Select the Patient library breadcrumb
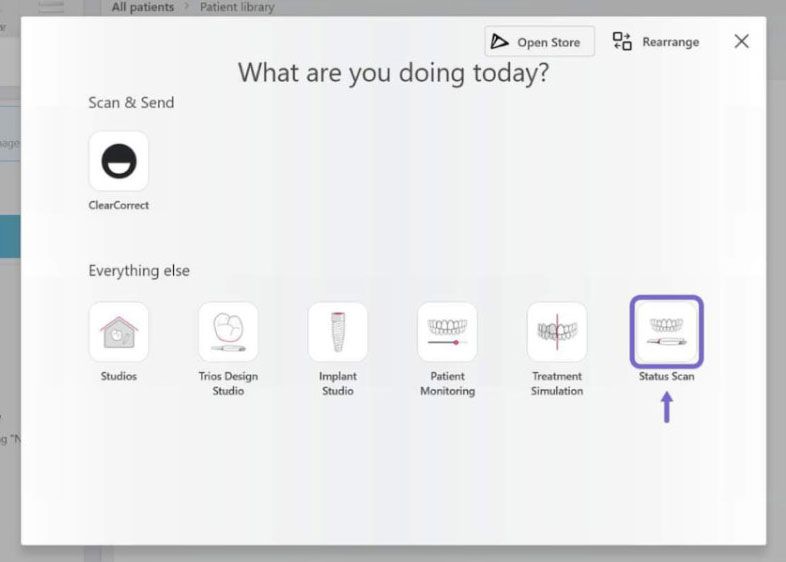Image resolution: width=786 pixels, height=562 pixels. pos(235,7)
